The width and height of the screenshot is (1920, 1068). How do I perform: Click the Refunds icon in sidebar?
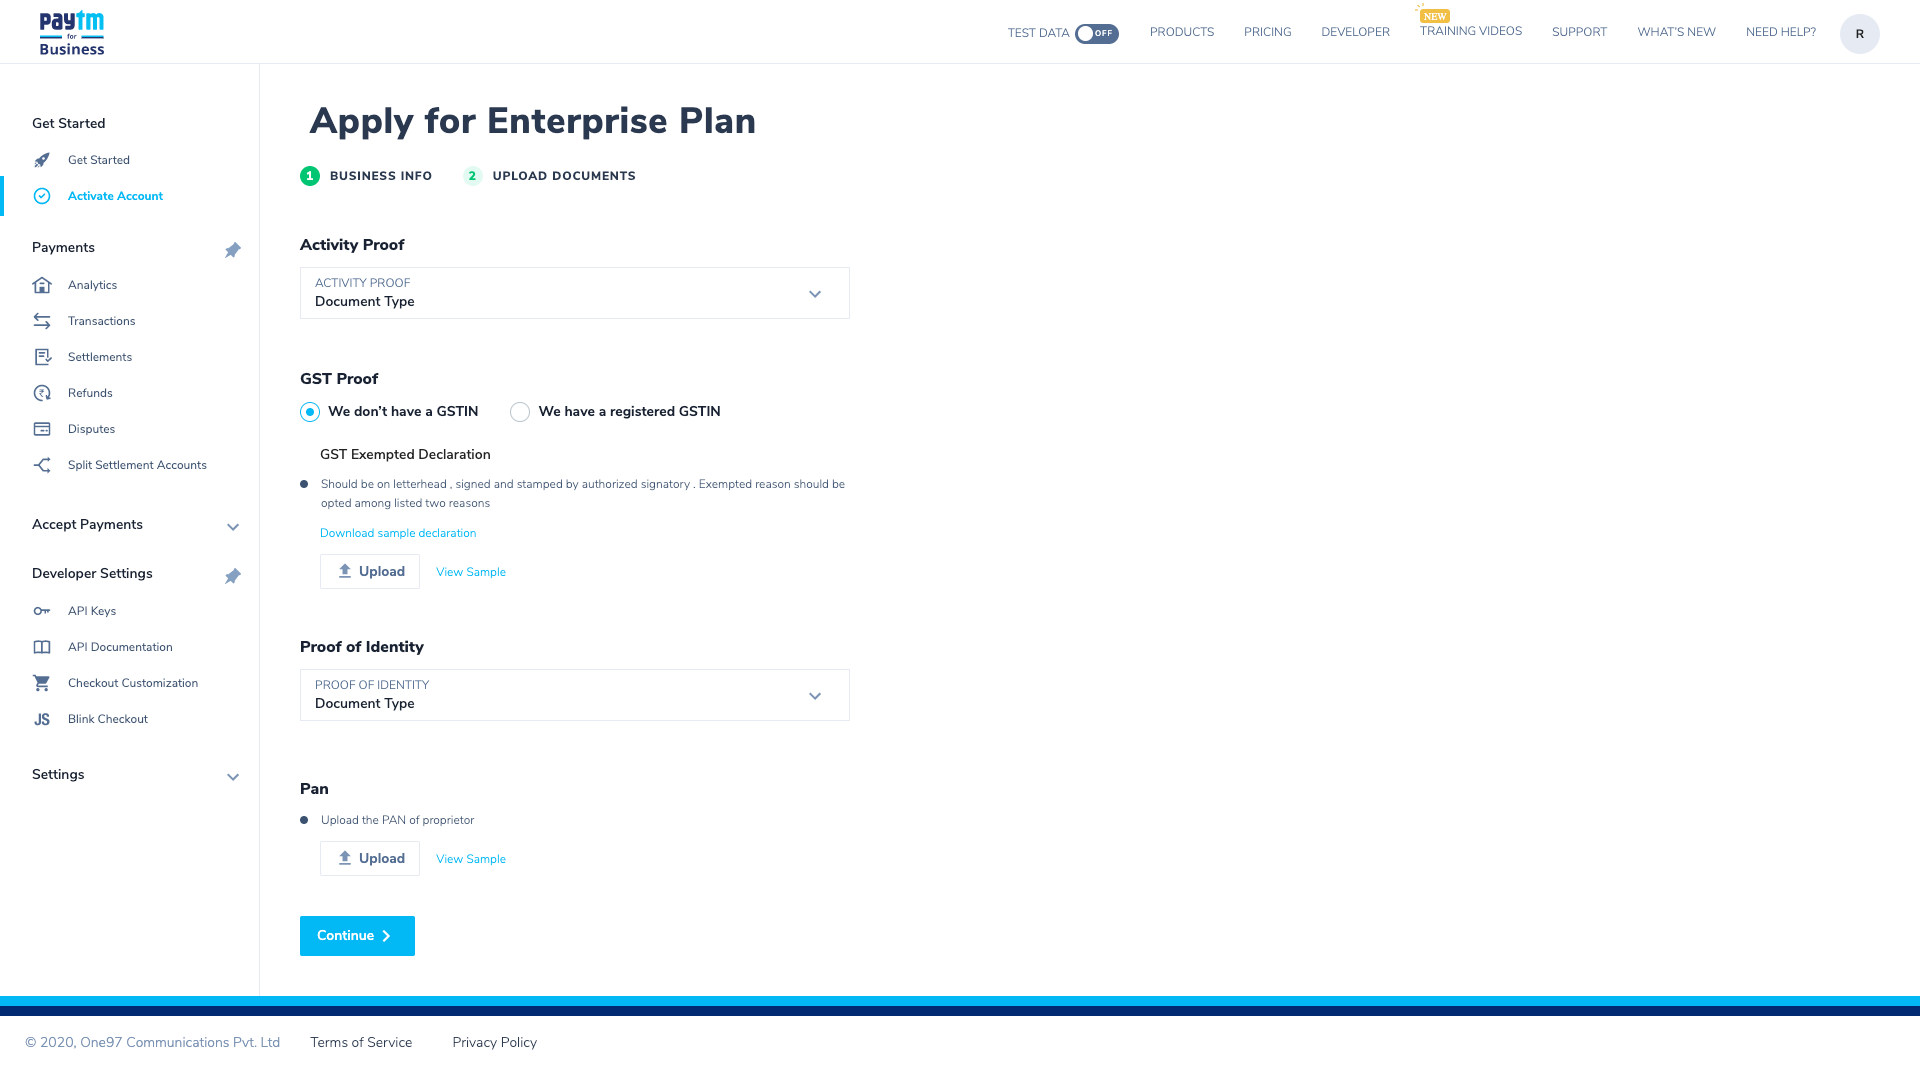click(42, 393)
